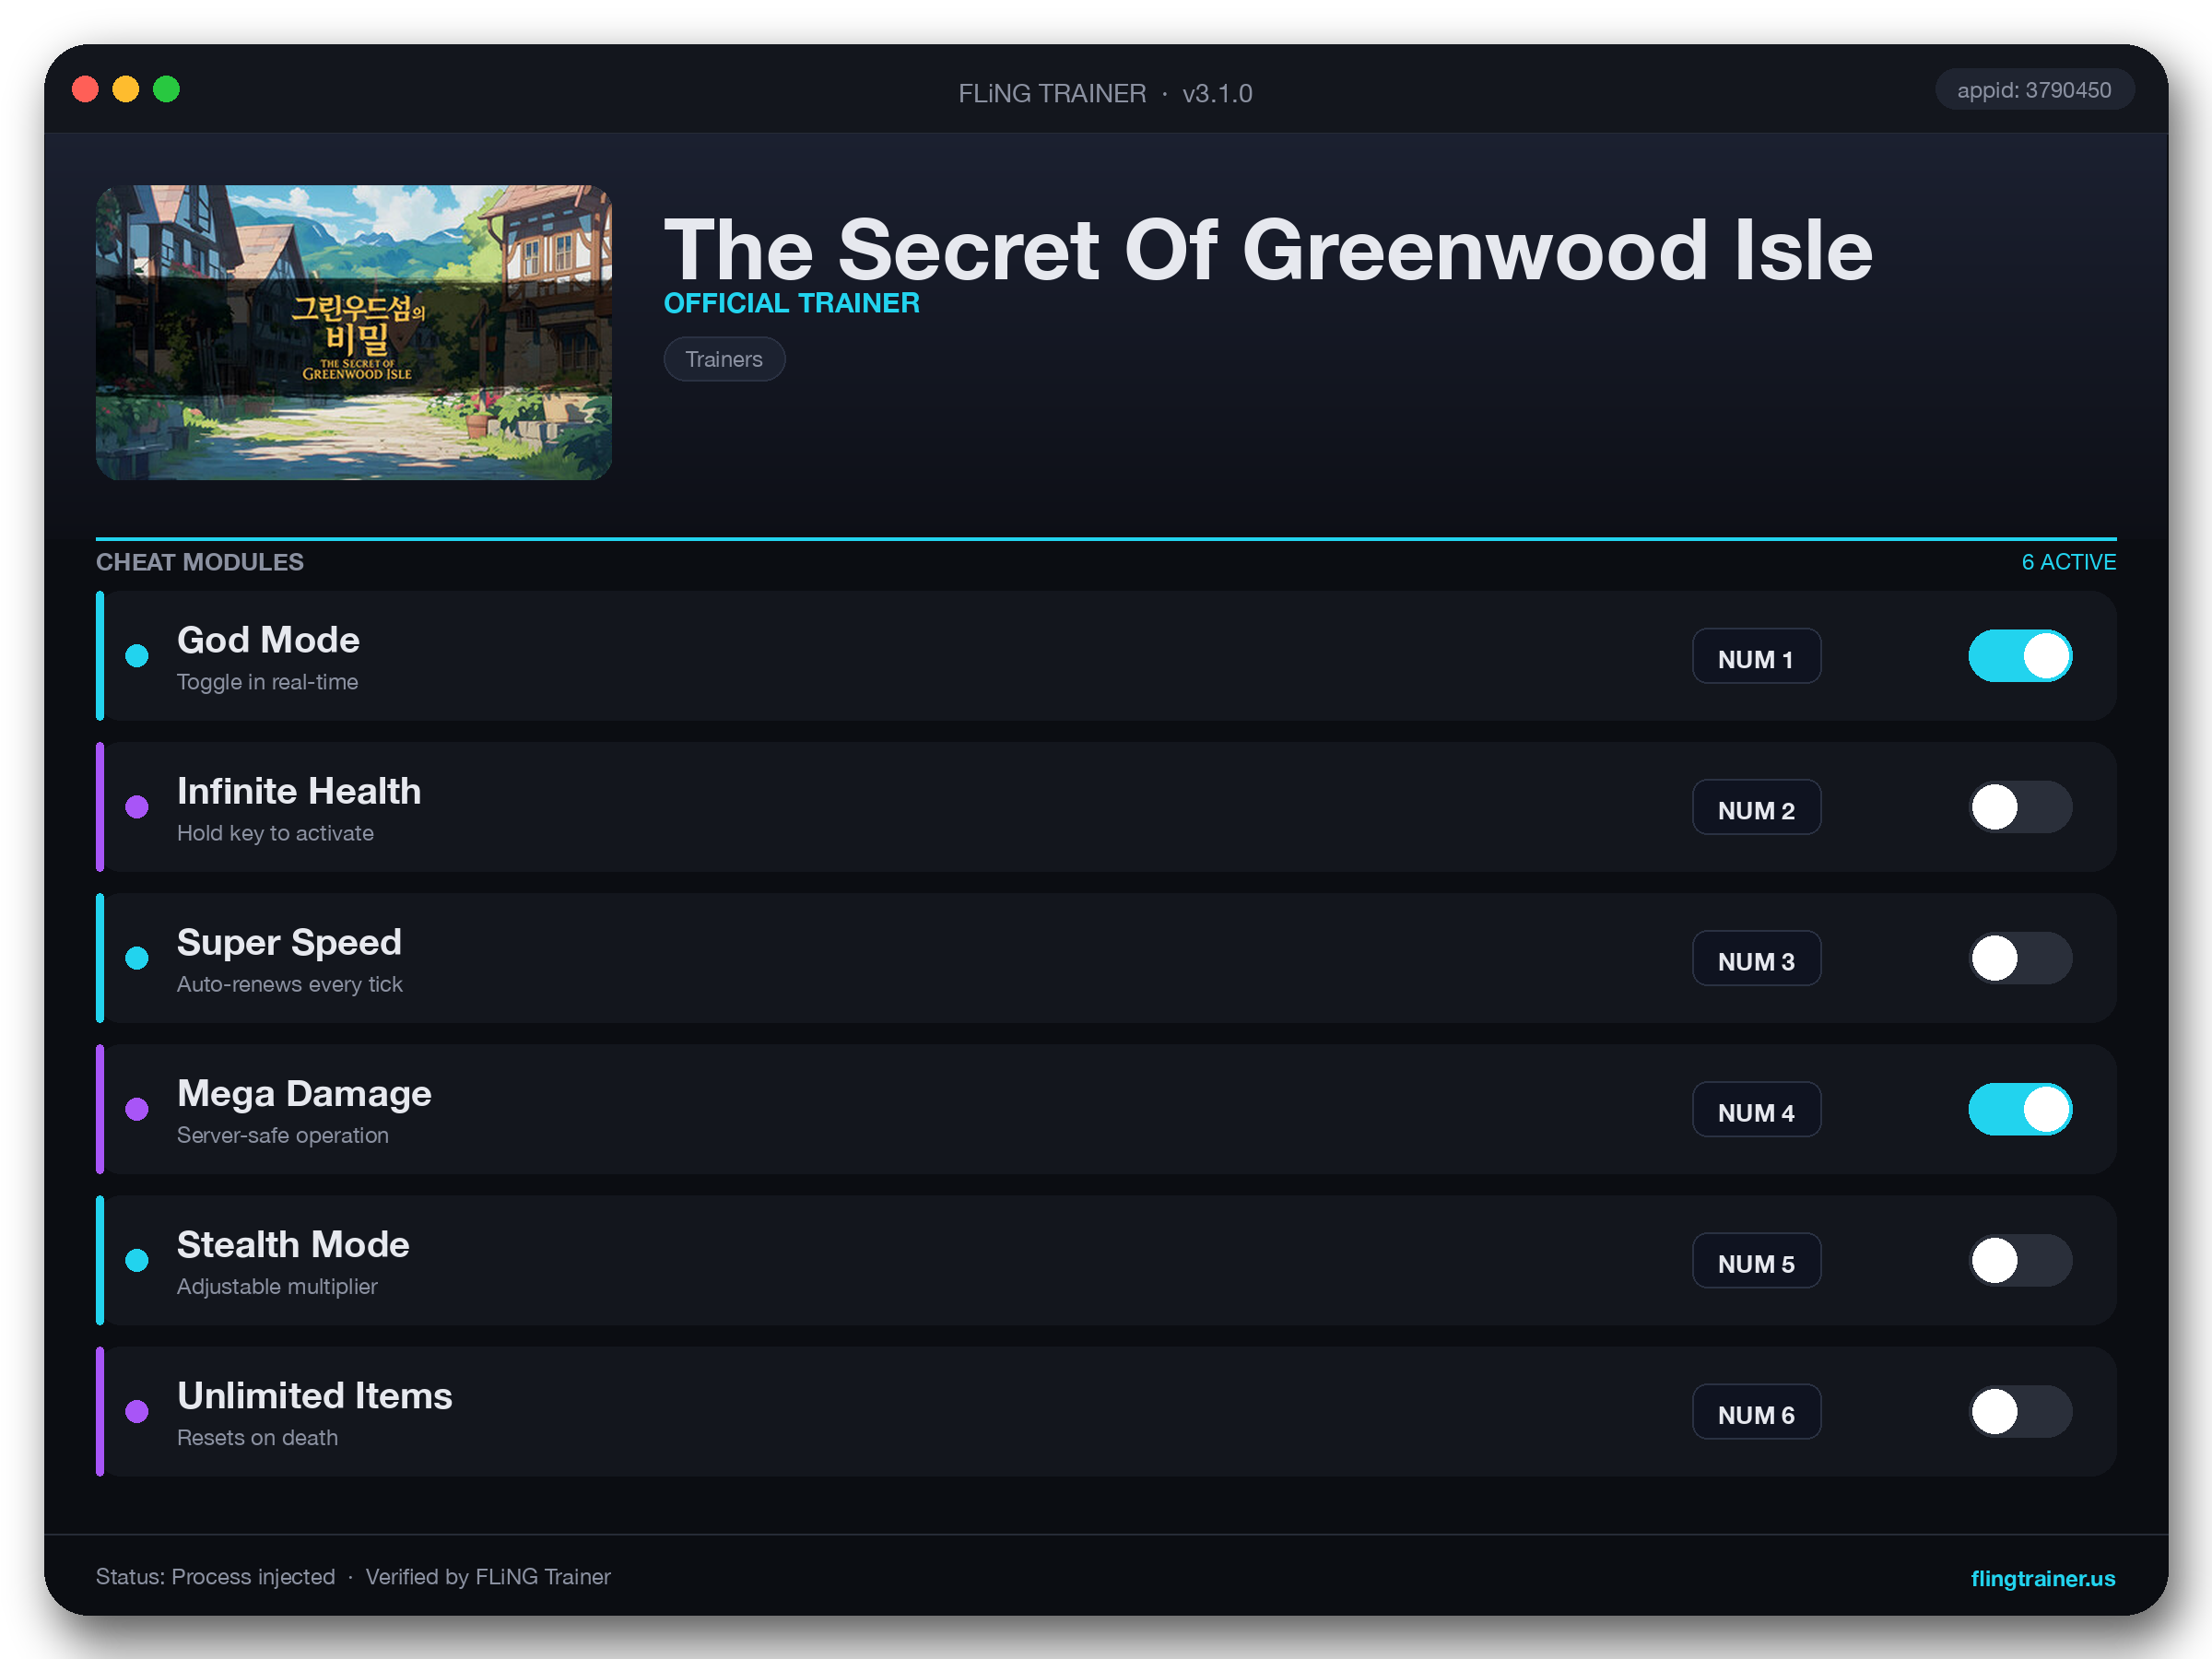The image size is (2212, 1659).
Task: Click 'The Secret Of Greenwood Isle' title
Action: coord(1268,250)
